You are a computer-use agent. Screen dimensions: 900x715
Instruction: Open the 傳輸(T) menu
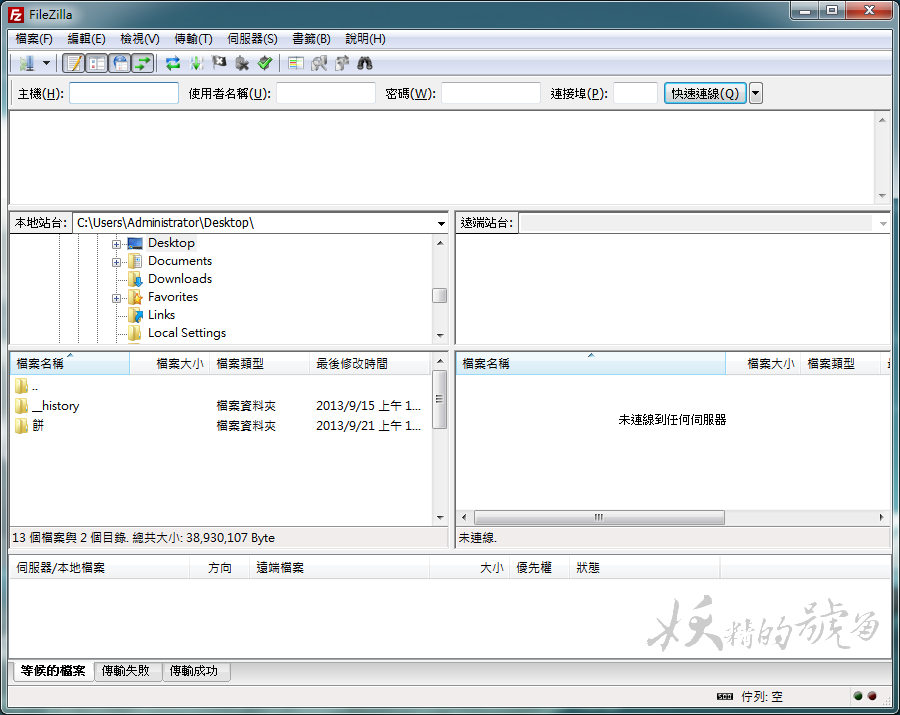pyautogui.click(x=193, y=39)
